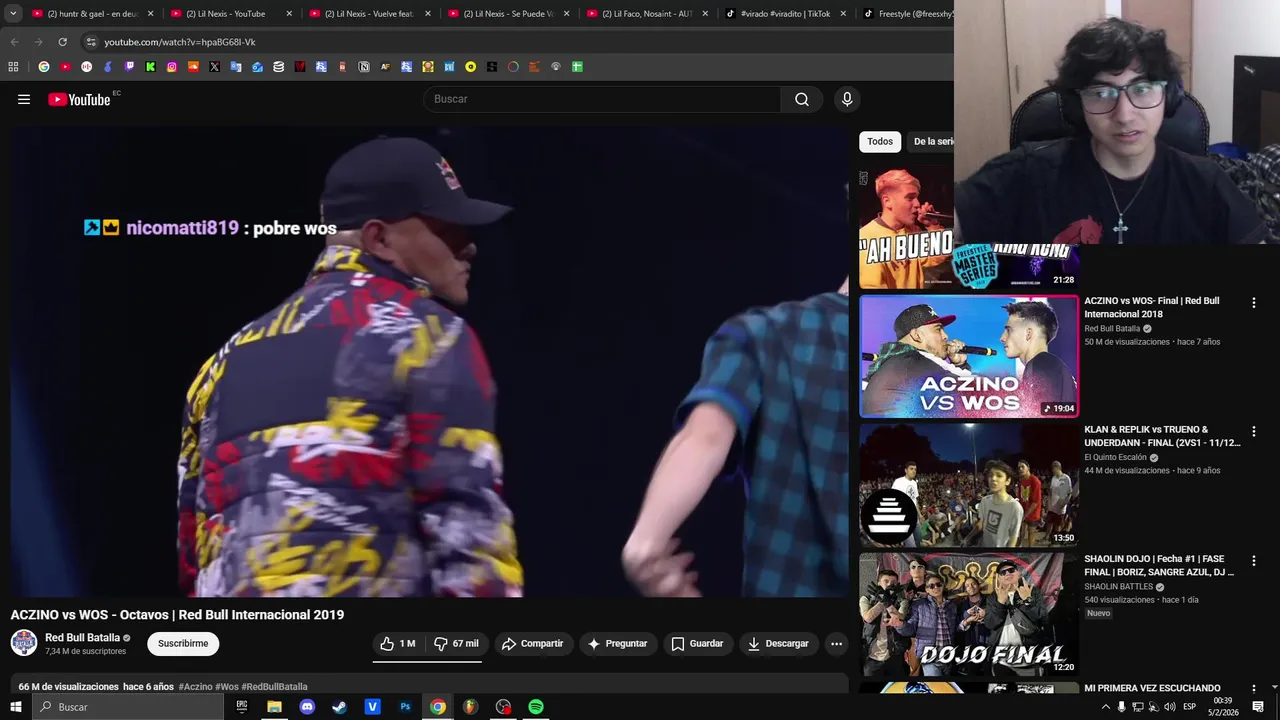Open the Preguntar AI button

click(618, 644)
